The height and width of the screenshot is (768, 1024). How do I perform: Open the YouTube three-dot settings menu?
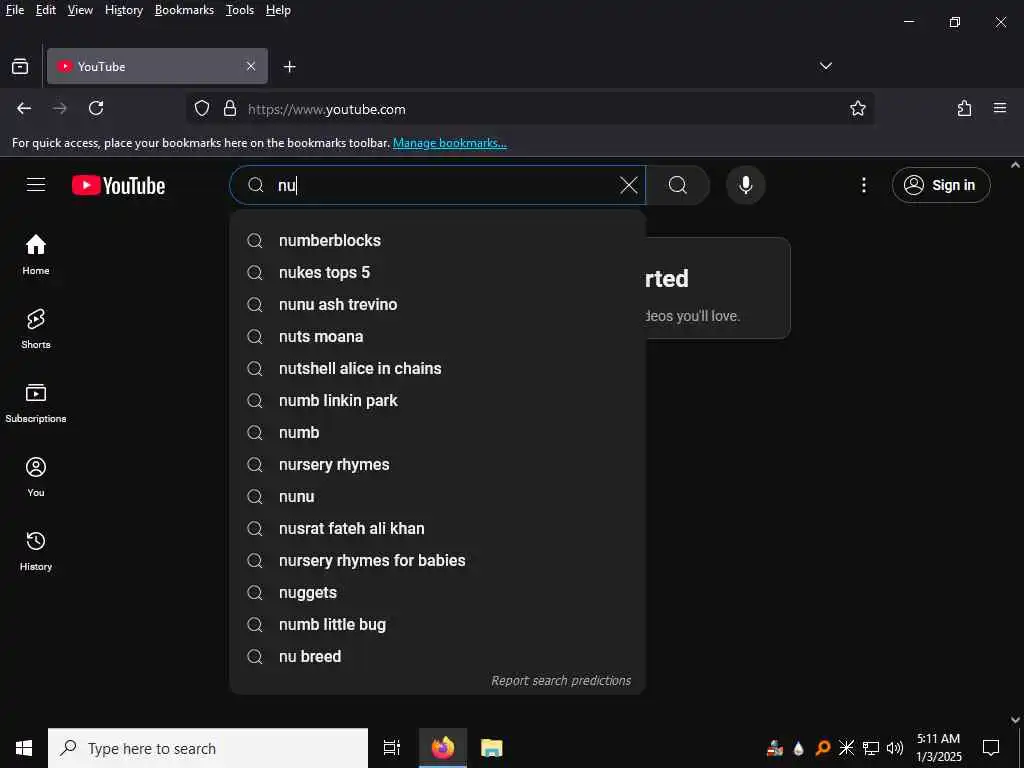coord(863,185)
